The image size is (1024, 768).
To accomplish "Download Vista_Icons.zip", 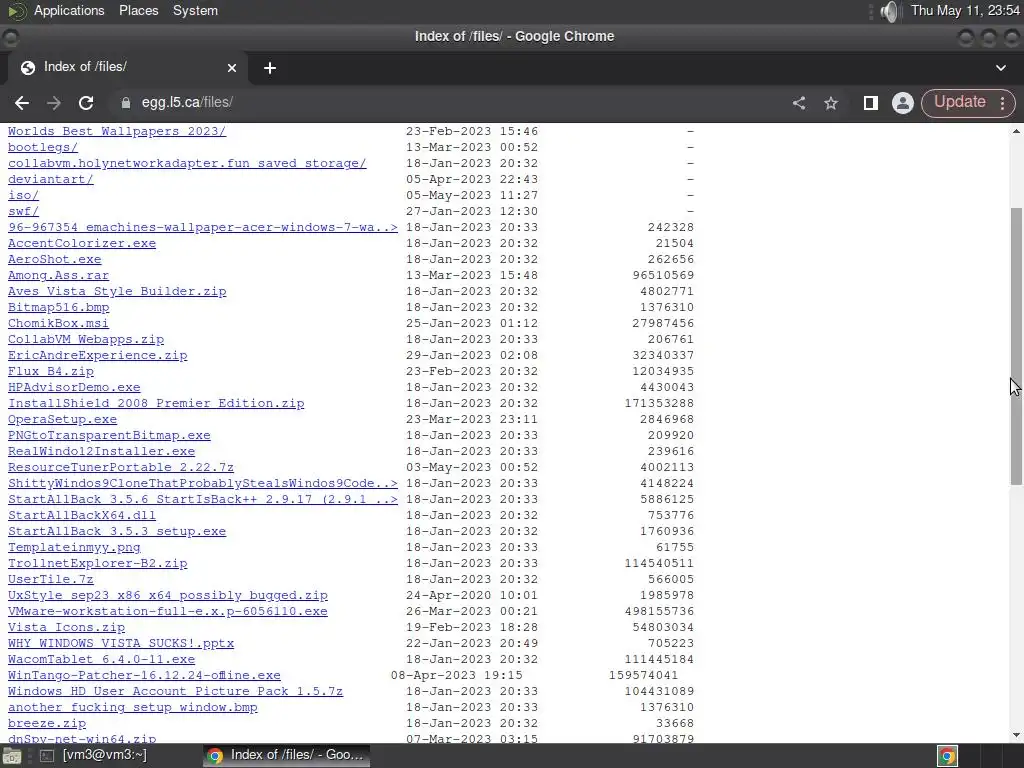I will click(x=66, y=628).
